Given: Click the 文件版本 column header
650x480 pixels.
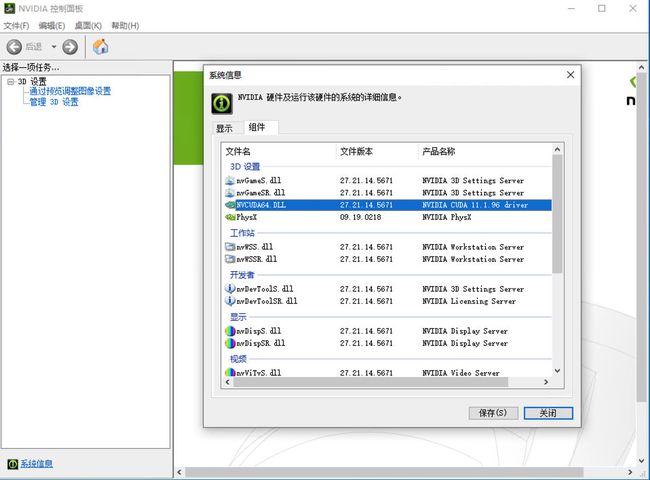Looking at the screenshot, I should [x=377, y=151].
